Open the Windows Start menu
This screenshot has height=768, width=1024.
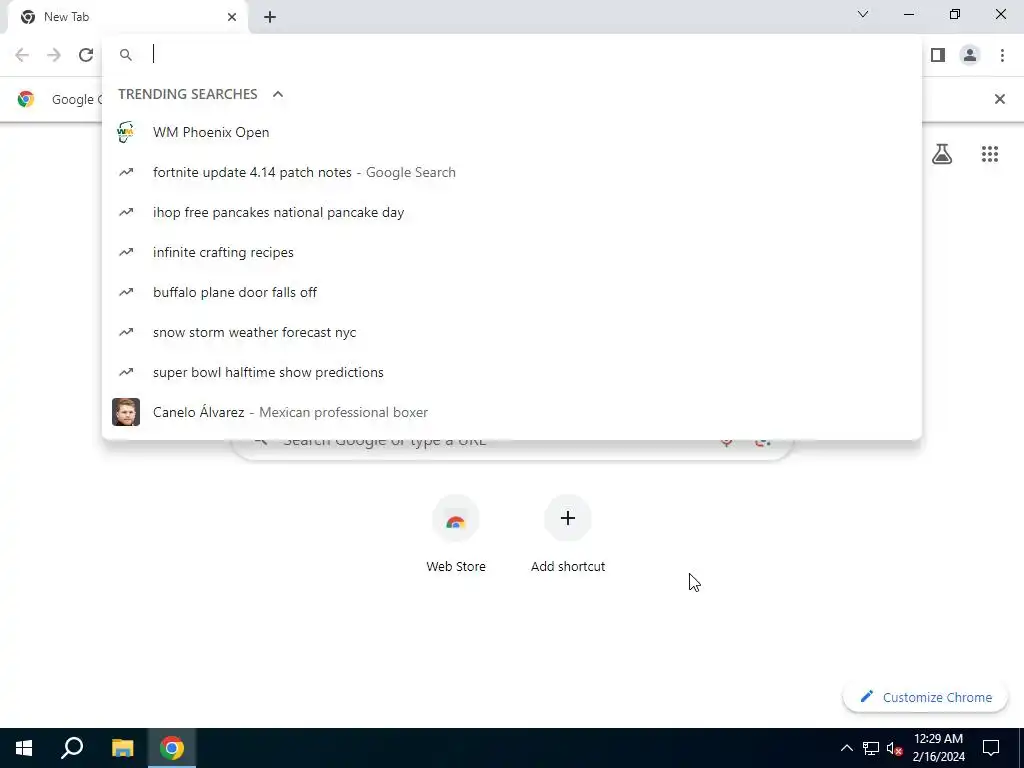pyautogui.click(x=24, y=748)
